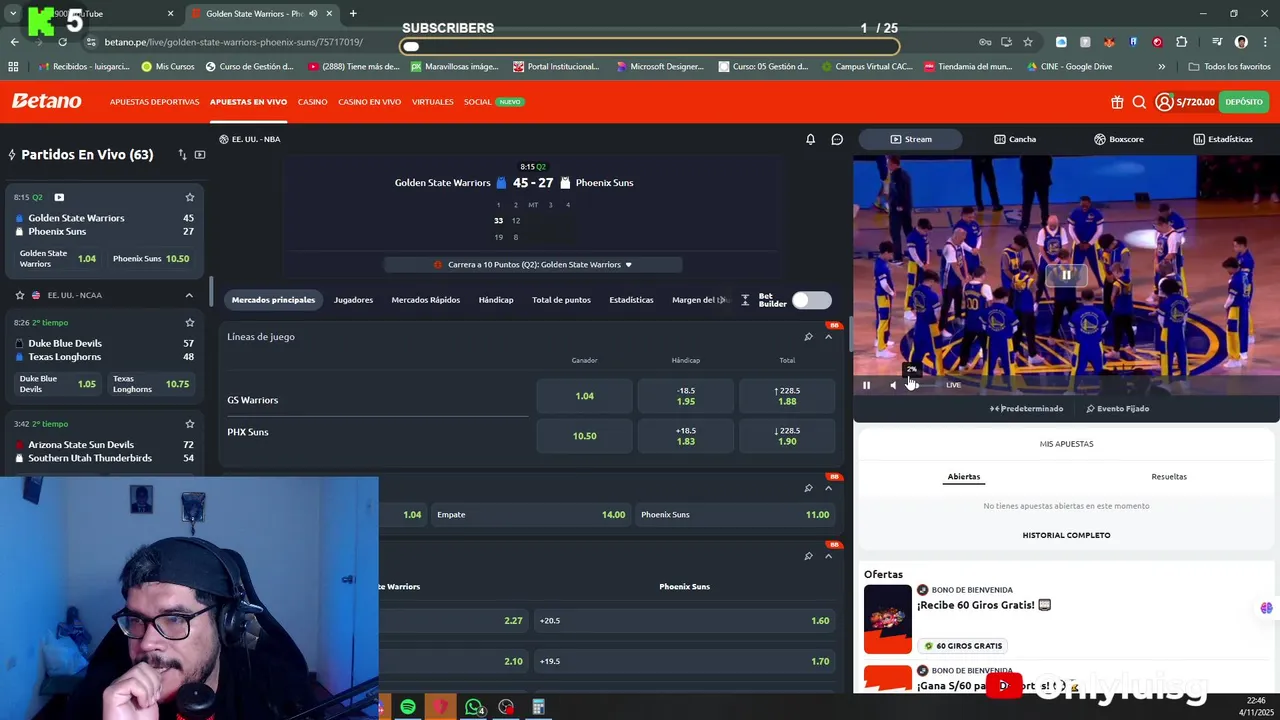Select the Evento Fijado option
1280x720 pixels.
1118,408
